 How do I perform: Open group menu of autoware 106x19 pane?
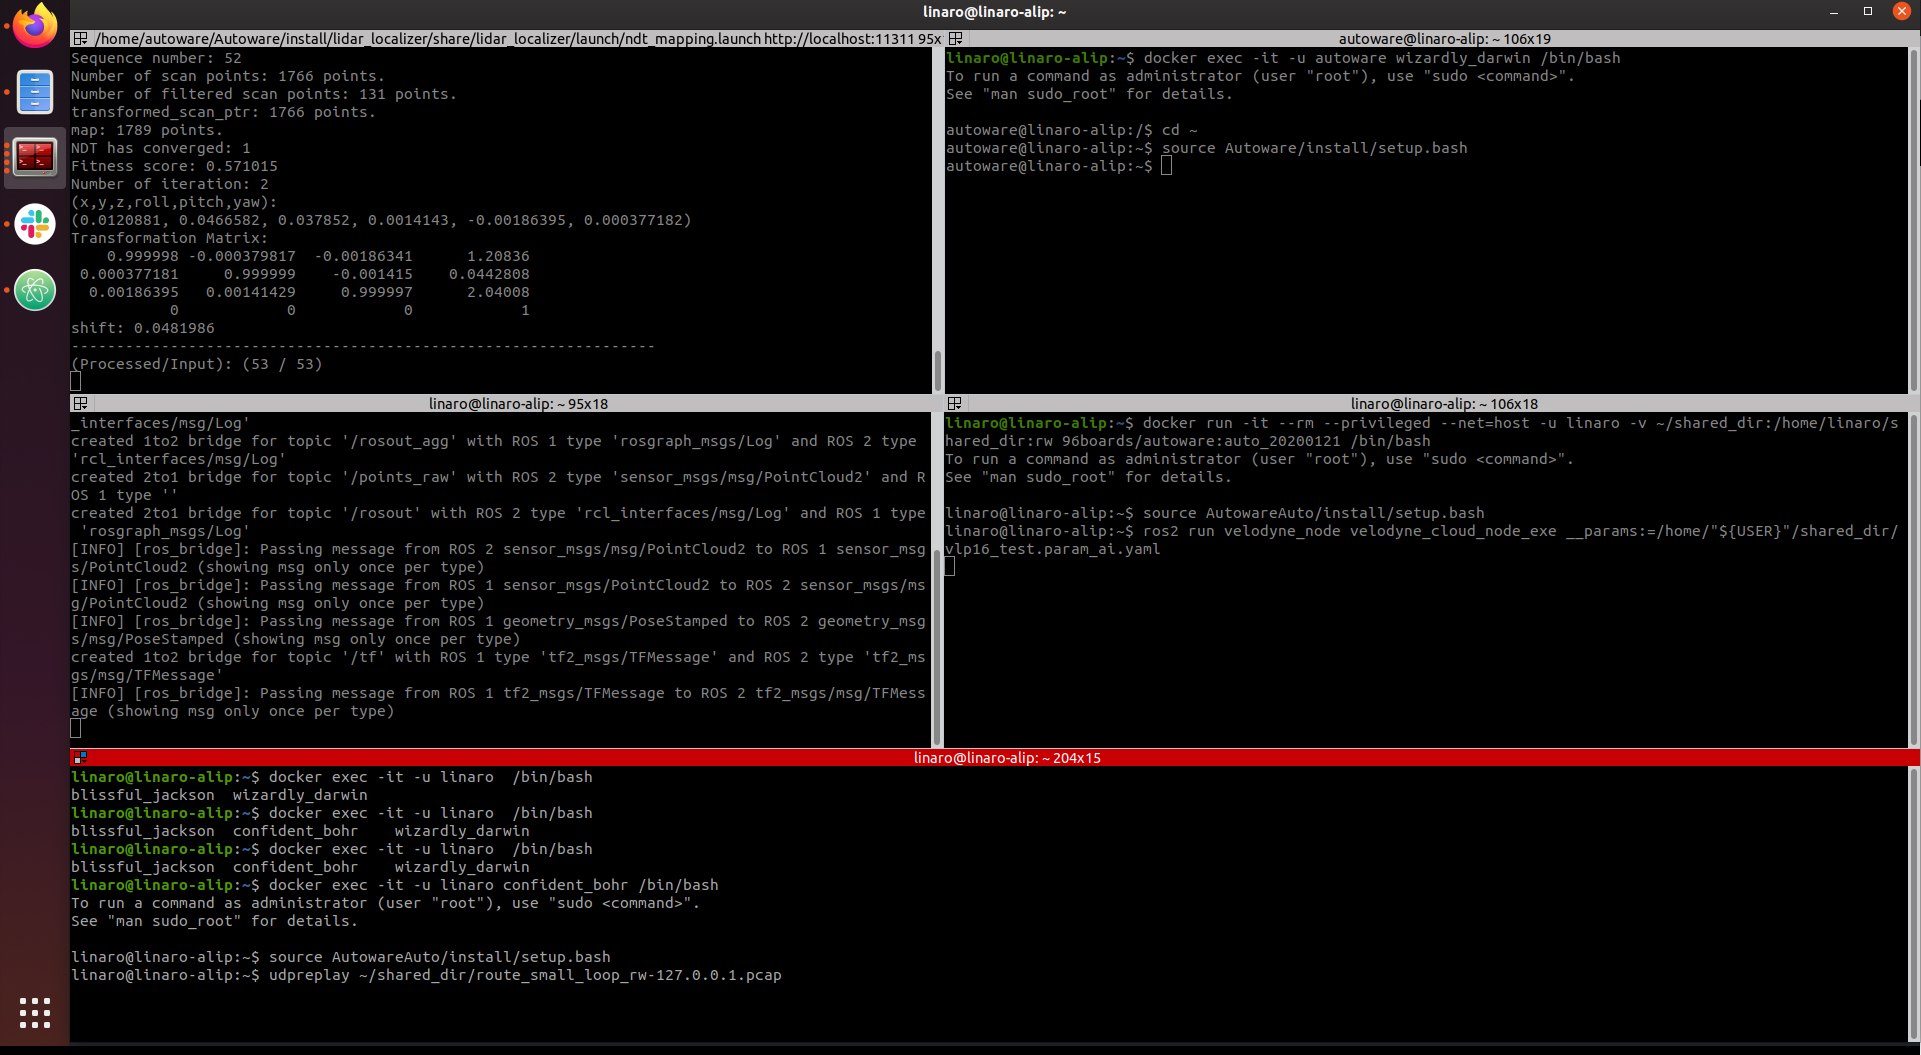coord(955,39)
